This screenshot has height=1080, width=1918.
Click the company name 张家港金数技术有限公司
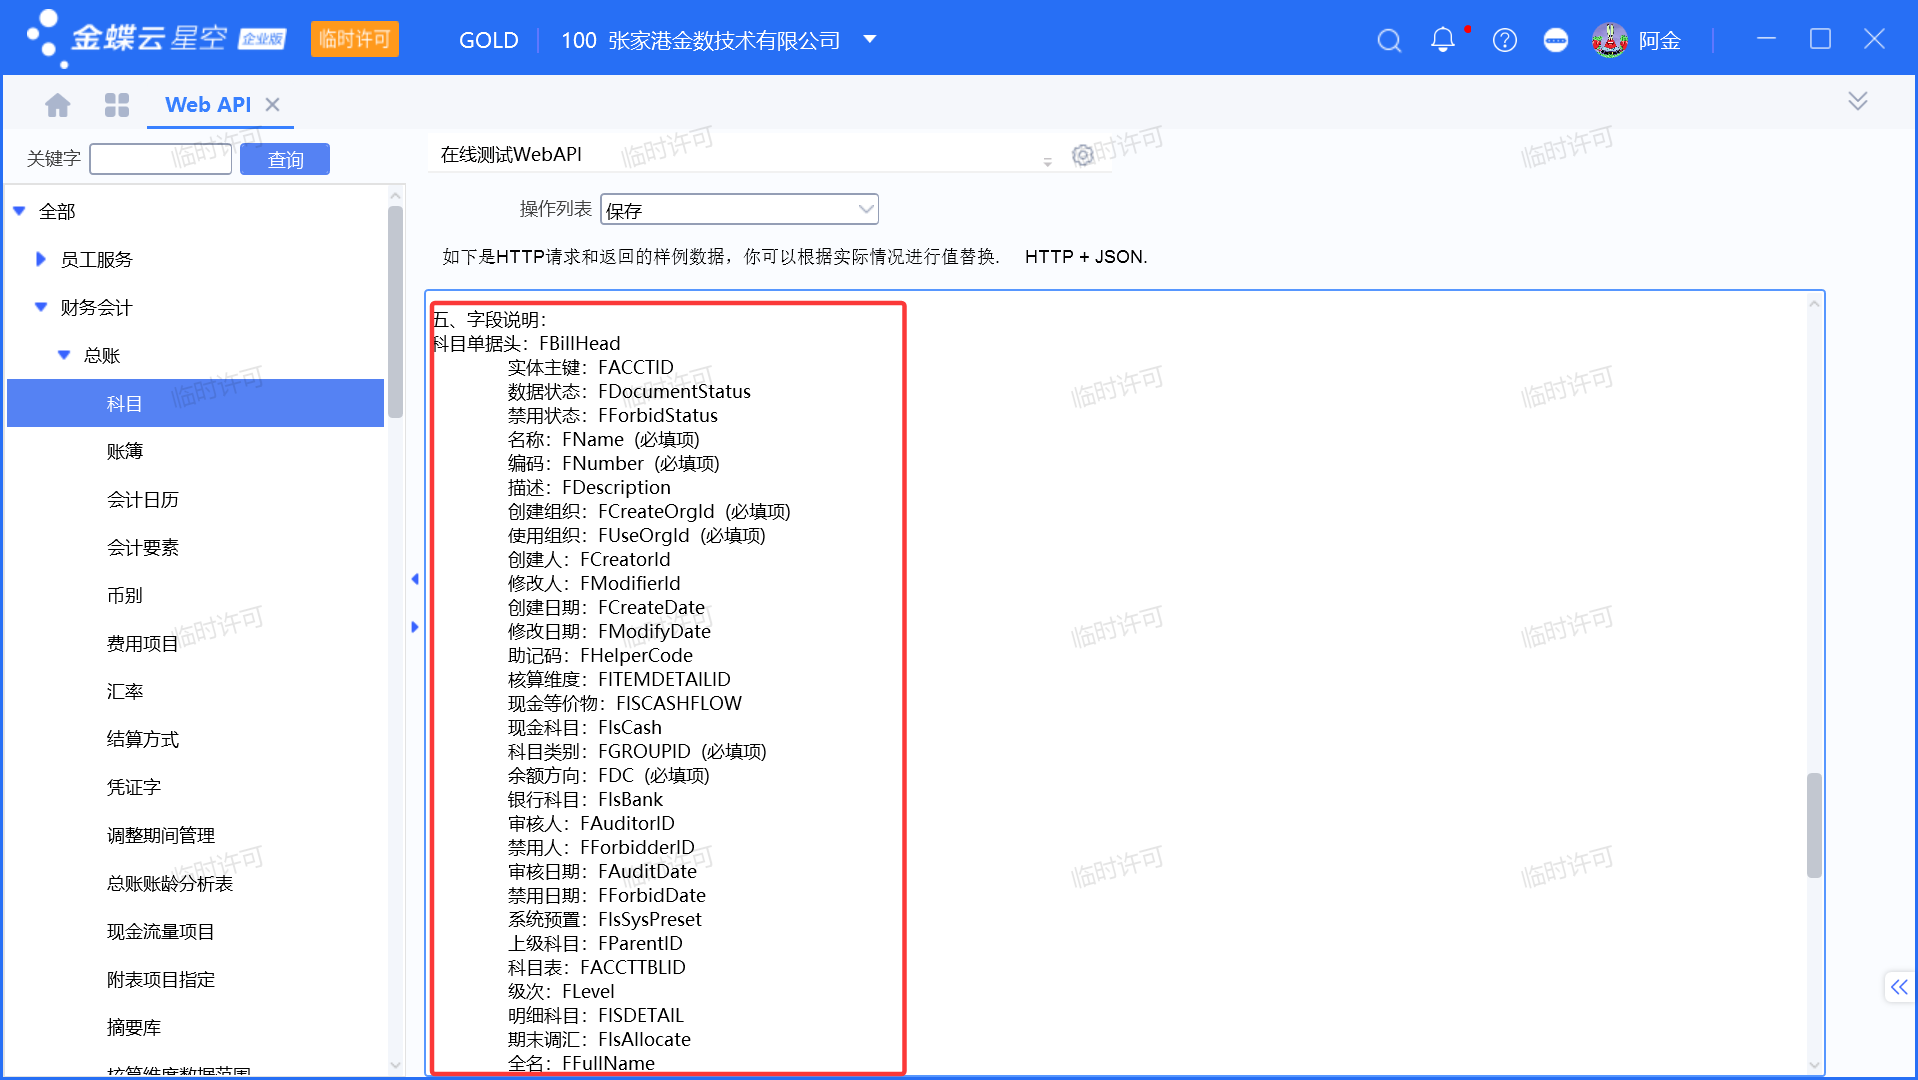724,40
